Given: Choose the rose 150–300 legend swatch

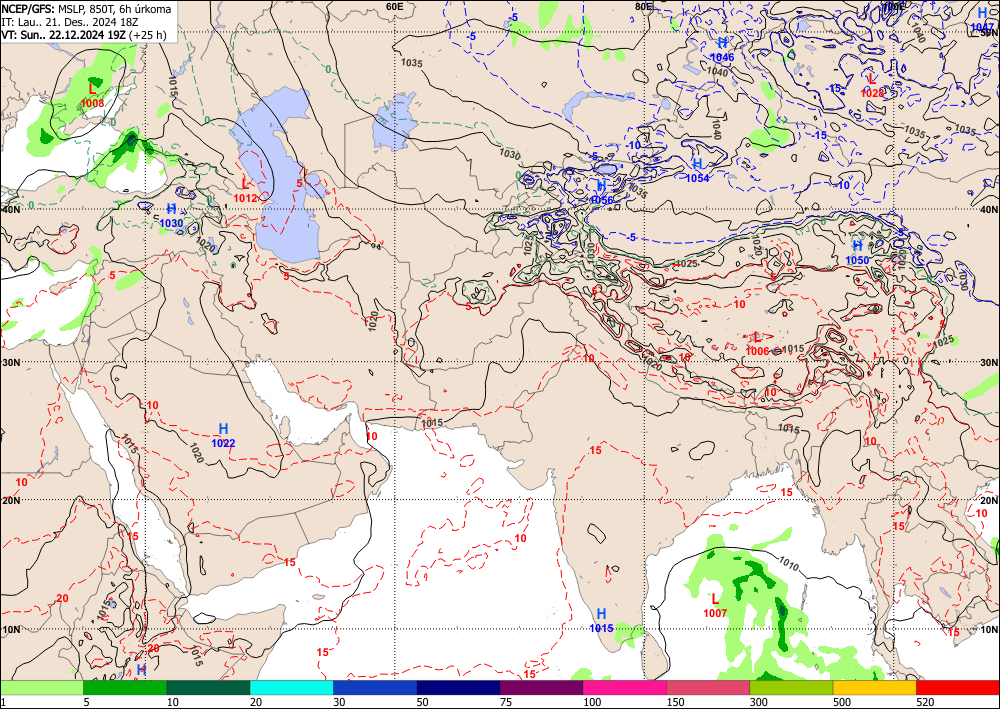Looking at the screenshot, I should click(x=708, y=687).
